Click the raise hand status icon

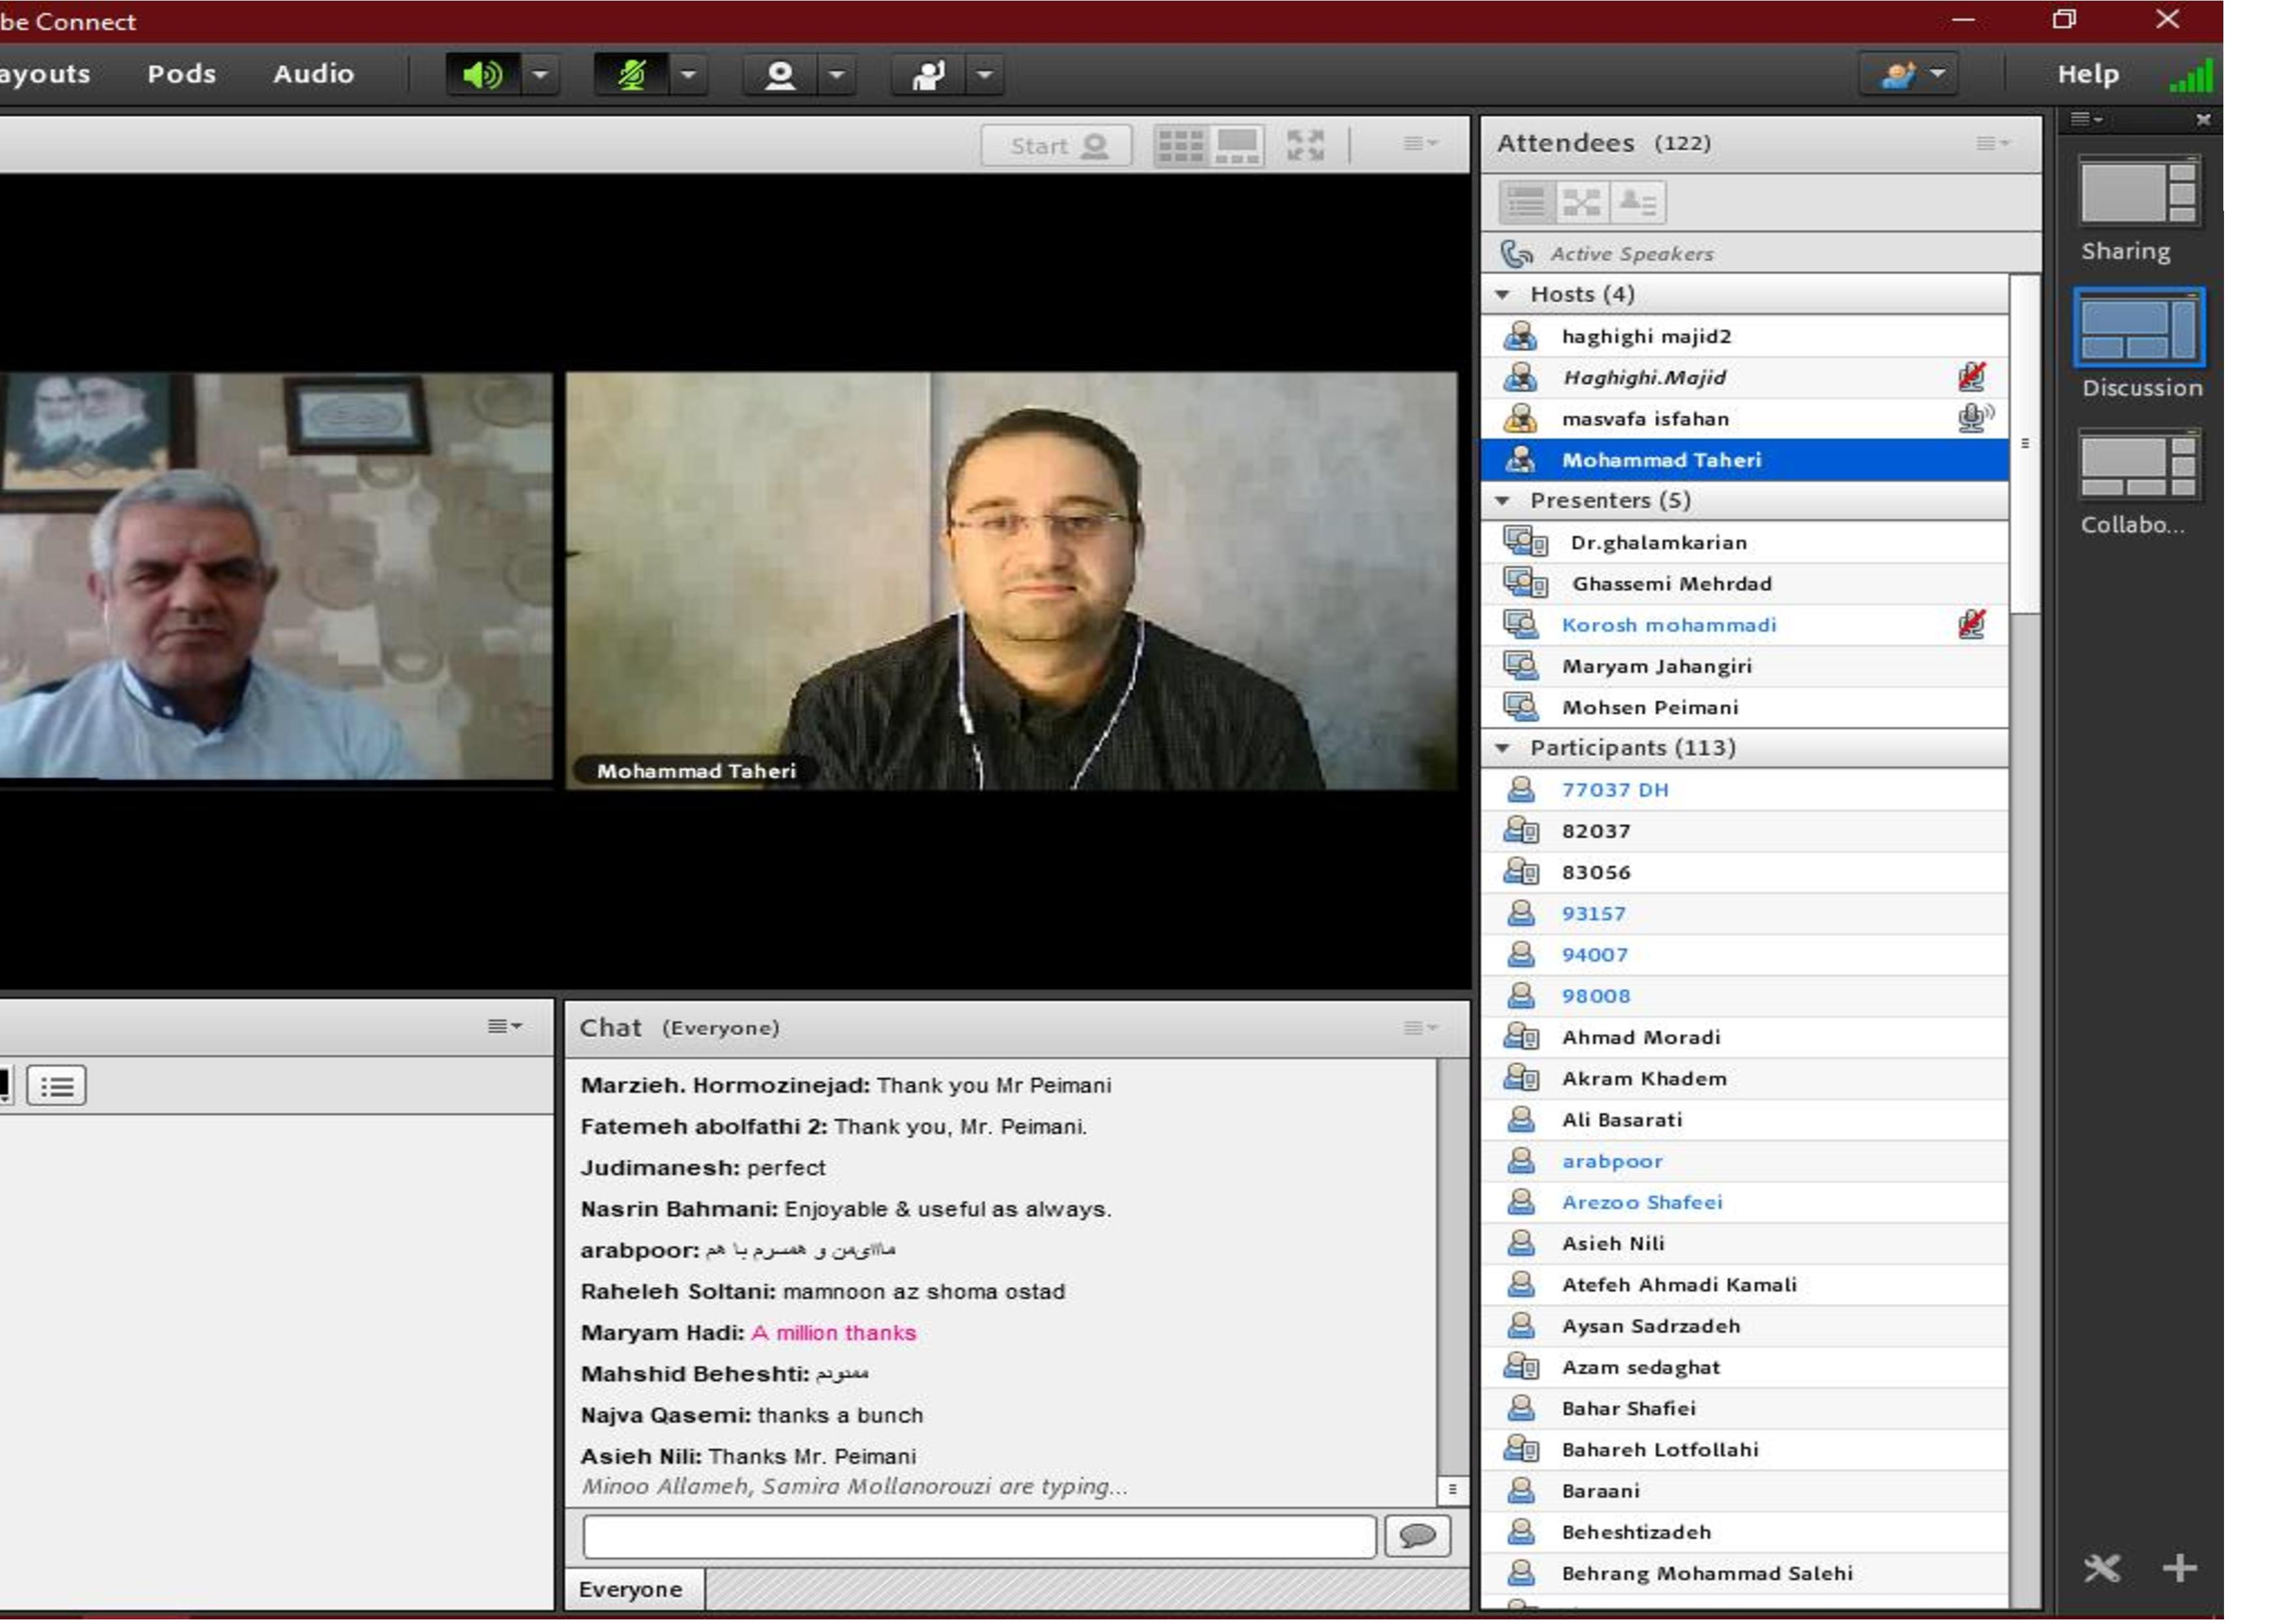pyautogui.click(x=928, y=75)
